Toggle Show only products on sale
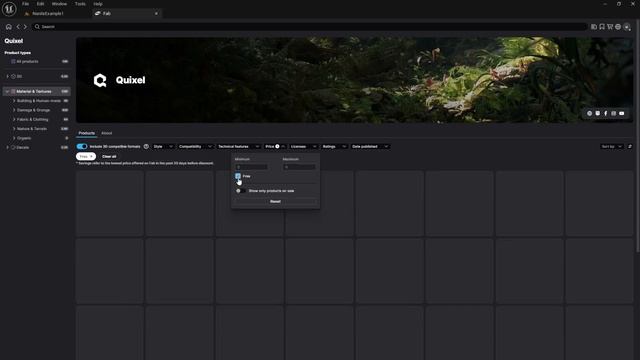The width and height of the screenshot is (640, 360). [x=240, y=191]
